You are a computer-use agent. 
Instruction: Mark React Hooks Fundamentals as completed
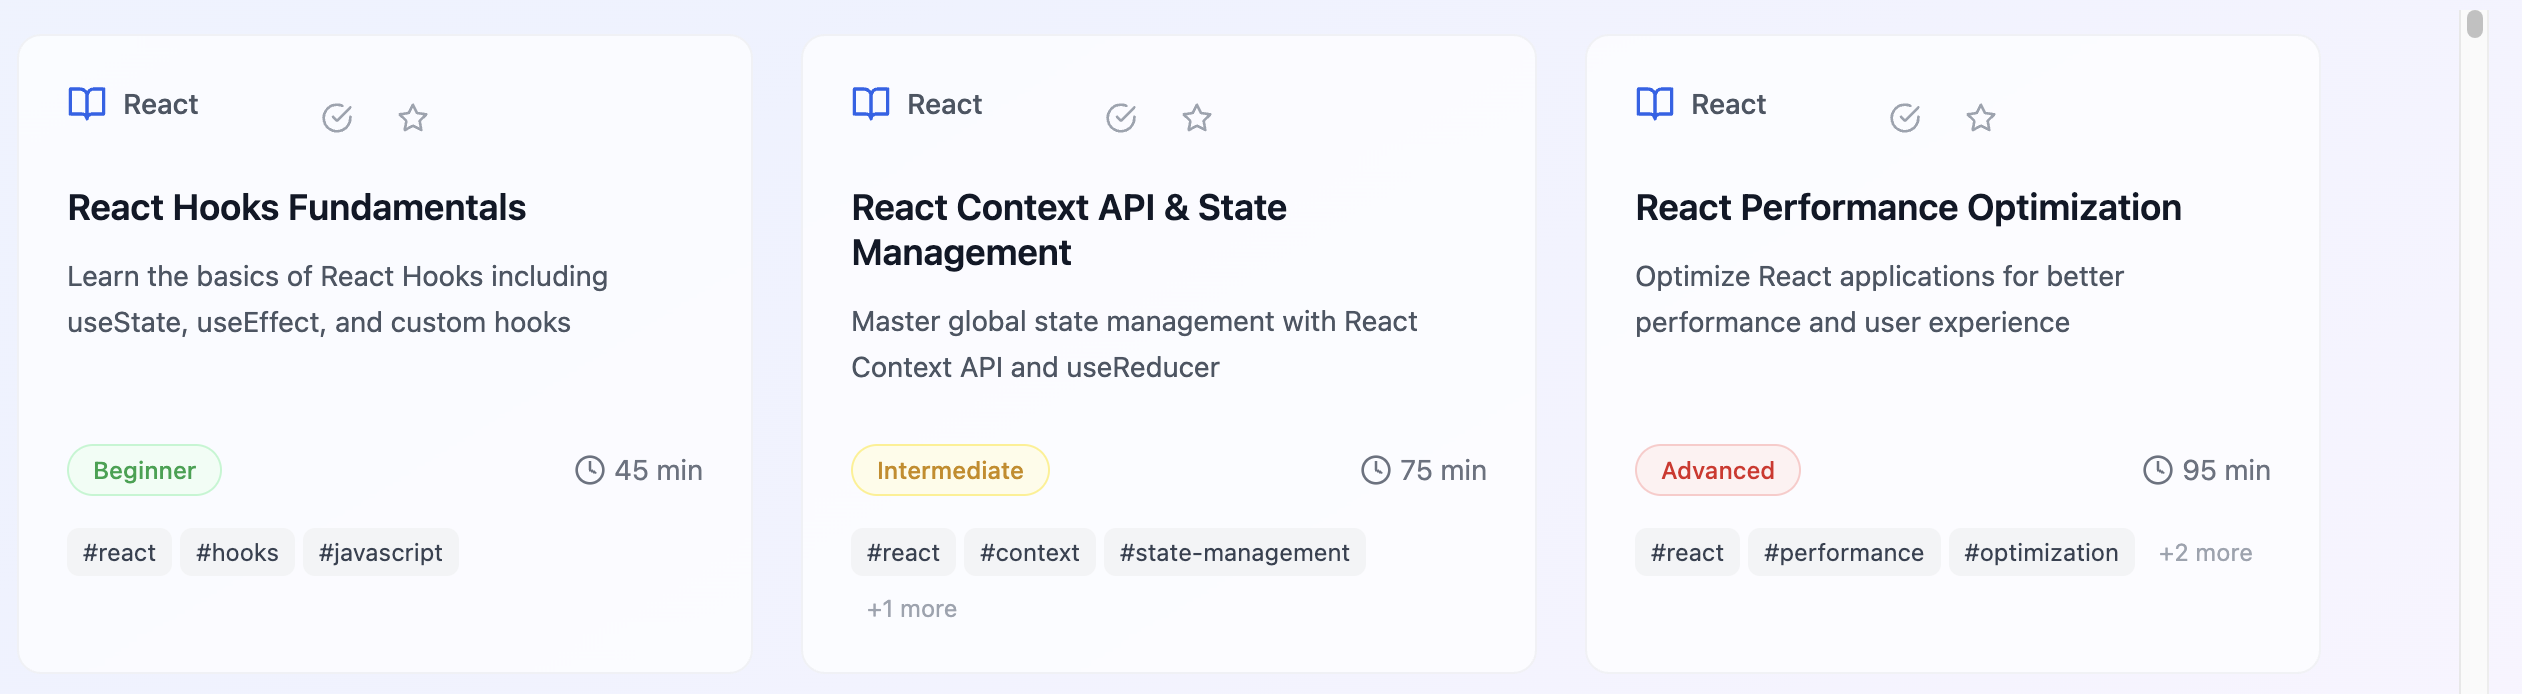click(x=337, y=118)
